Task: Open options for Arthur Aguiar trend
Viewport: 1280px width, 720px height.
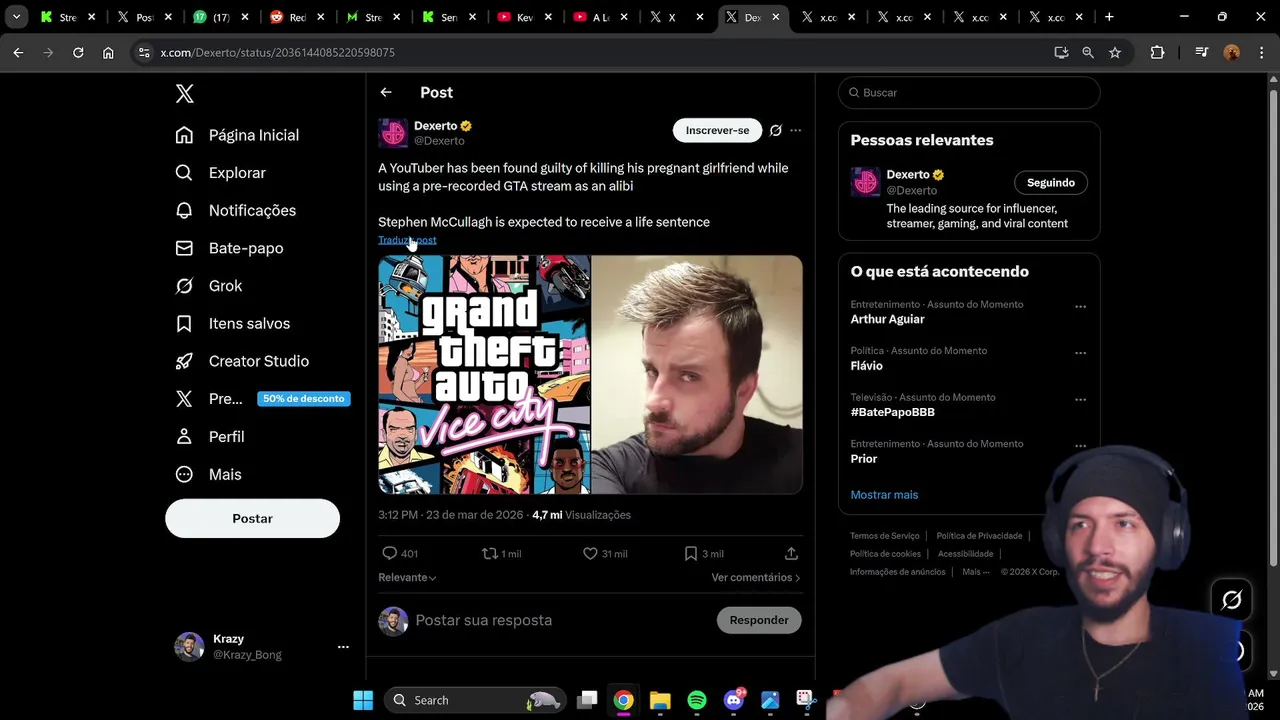Action: pyautogui.click(x=1080, y=307)
